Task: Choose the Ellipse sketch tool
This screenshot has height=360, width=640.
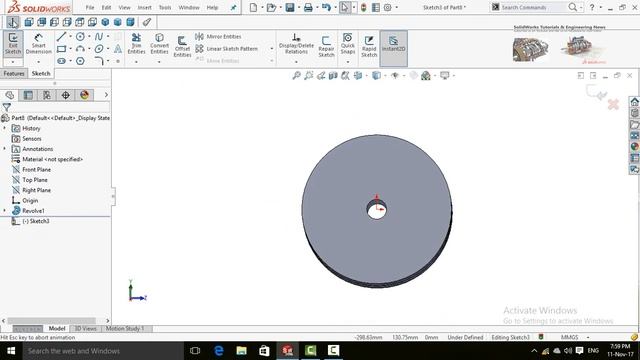Action: click(x=99, y=49)
